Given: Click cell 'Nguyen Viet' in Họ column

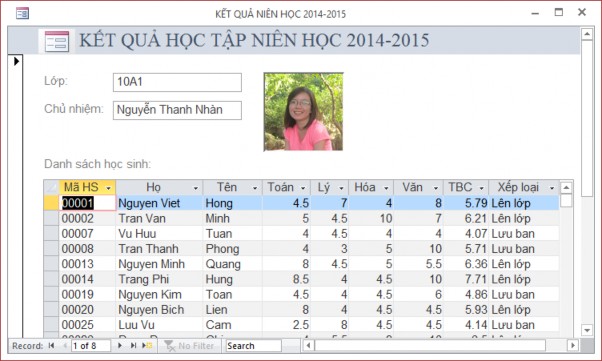Looking at the screenshot, I should click(x=159, y=203).
